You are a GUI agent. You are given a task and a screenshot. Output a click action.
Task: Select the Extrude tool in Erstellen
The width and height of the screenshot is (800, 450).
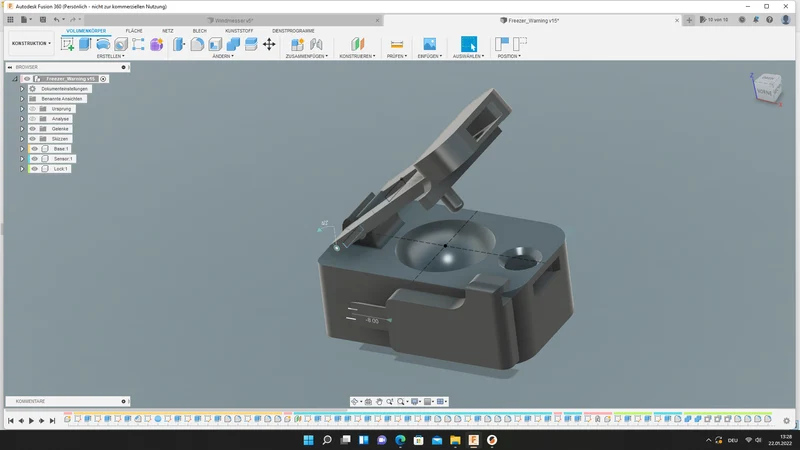pyautogui.click(x=85, y=44)
